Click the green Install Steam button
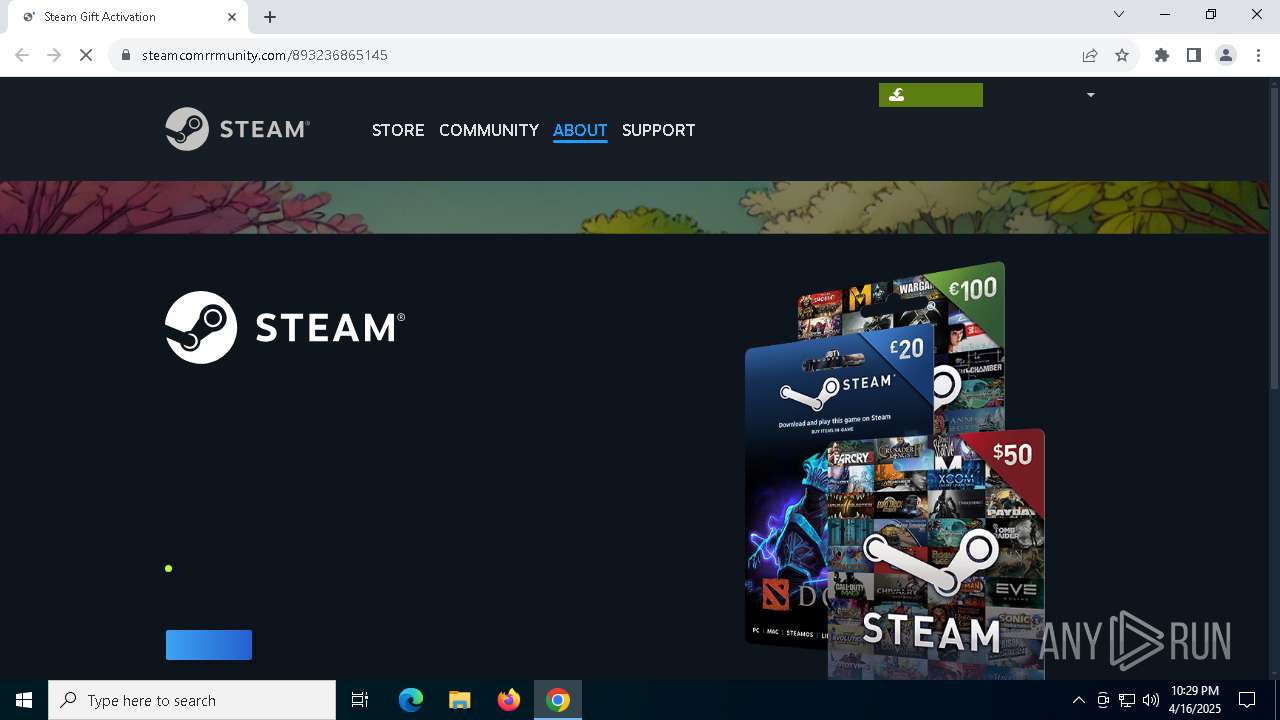Viewport: 1280px width, 720px height. (931, 95)
